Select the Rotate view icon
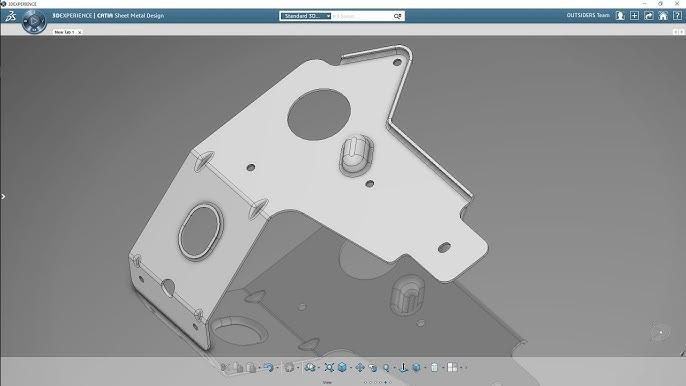 pyautogui.click(x=373, y=368)
